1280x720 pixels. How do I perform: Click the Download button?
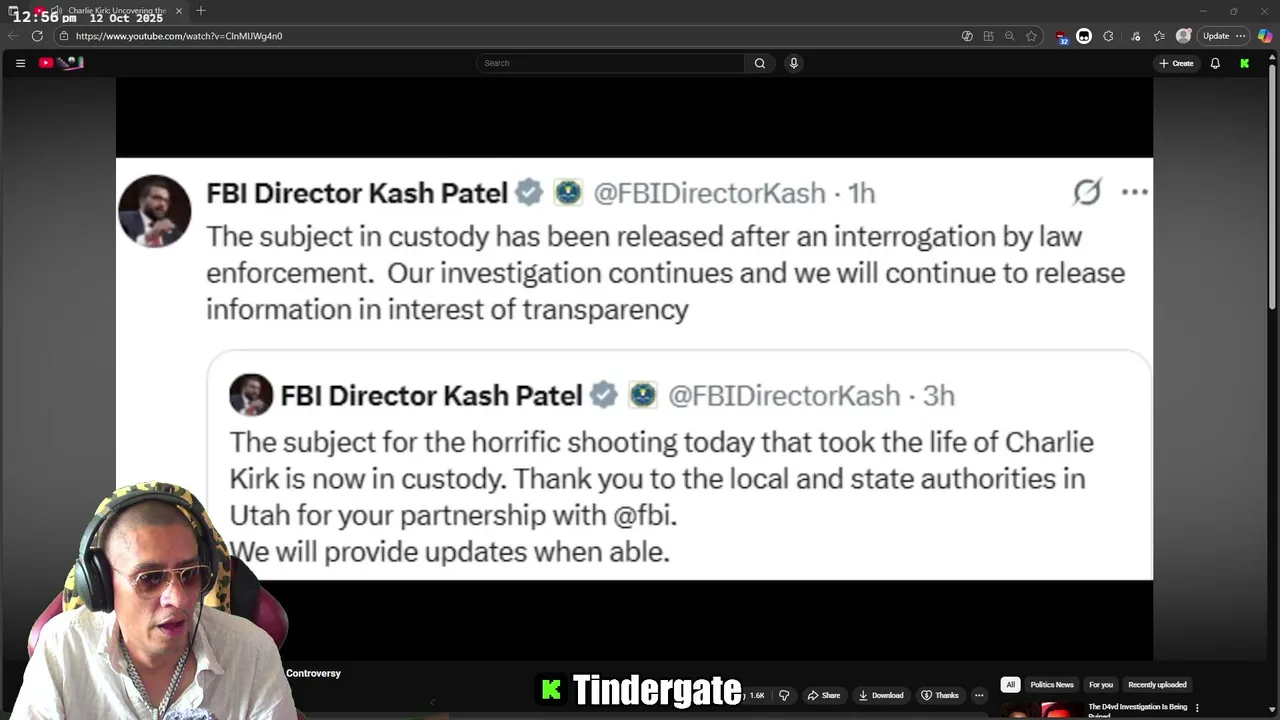click(x=880, y=695)
